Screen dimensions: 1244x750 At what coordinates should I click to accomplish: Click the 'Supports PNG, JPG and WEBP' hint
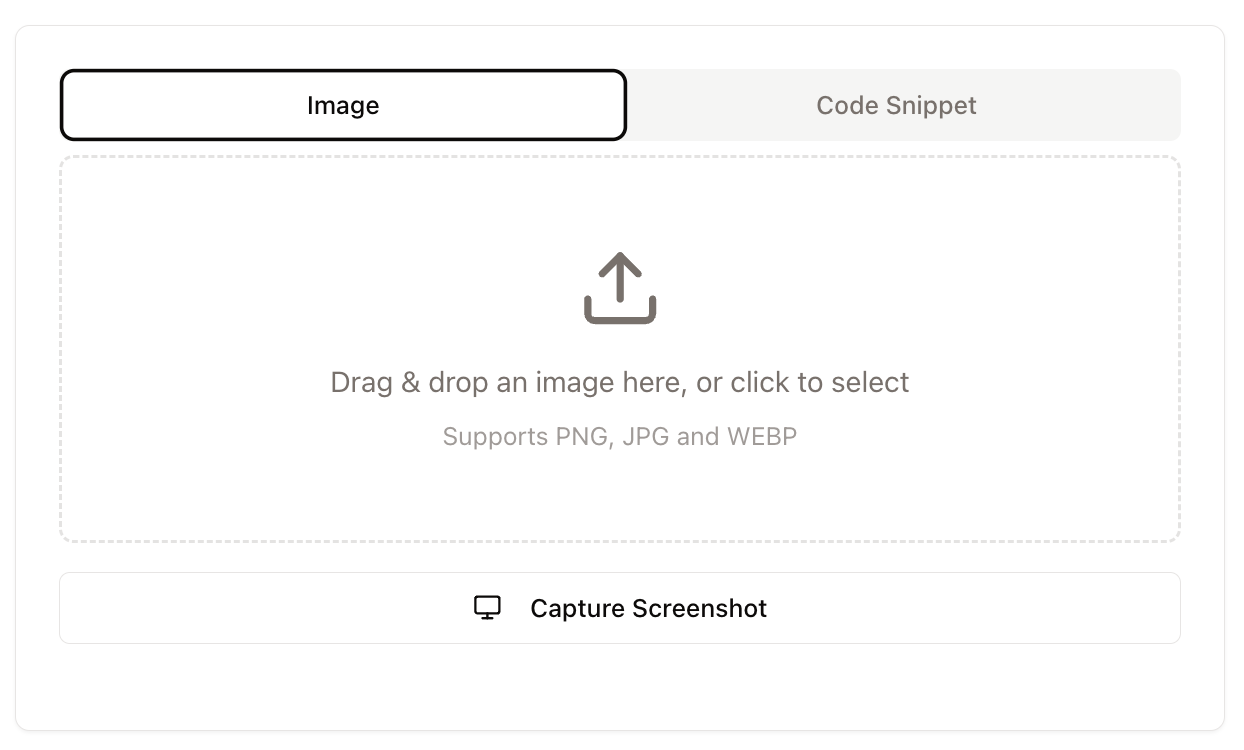620,437
